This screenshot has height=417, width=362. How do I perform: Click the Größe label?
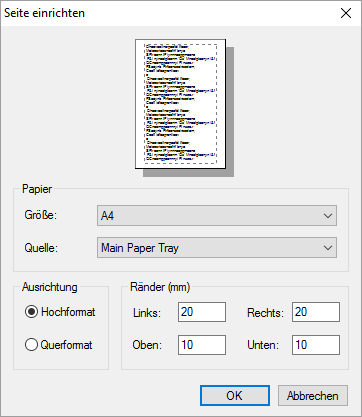click(41, 215)
